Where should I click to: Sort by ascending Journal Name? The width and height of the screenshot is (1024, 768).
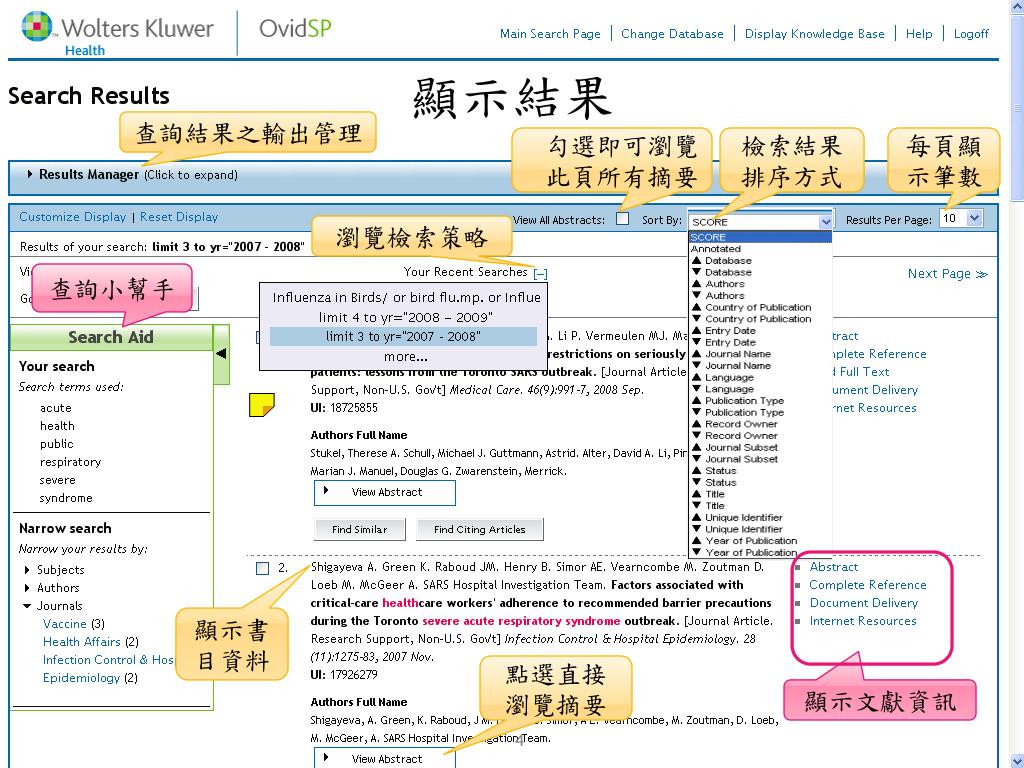pyautogui.click(x=731, y=354)
